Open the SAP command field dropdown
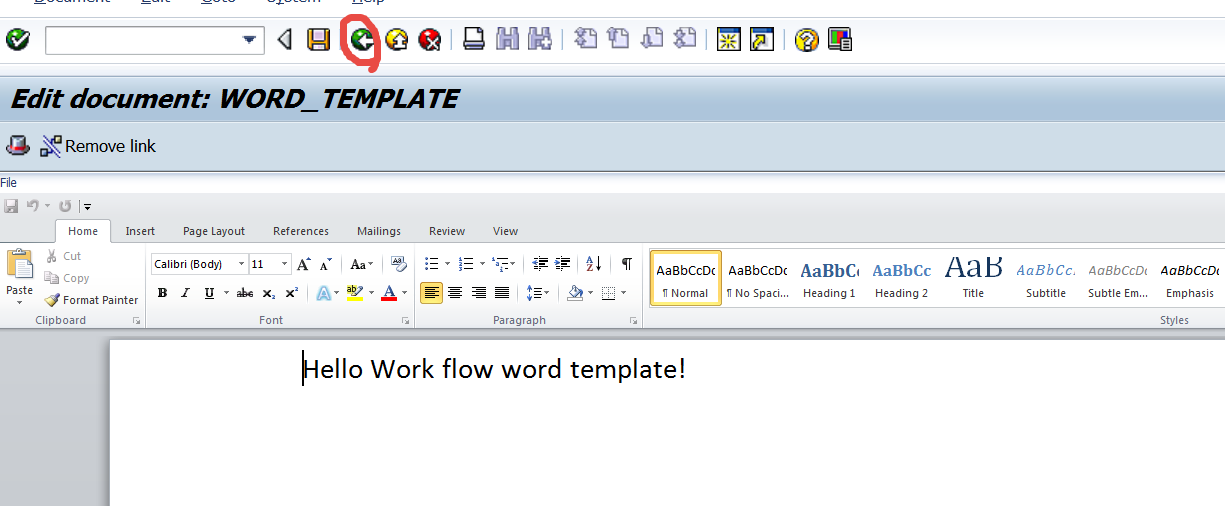The image size is (1225, 506). [x=249, y=40]
